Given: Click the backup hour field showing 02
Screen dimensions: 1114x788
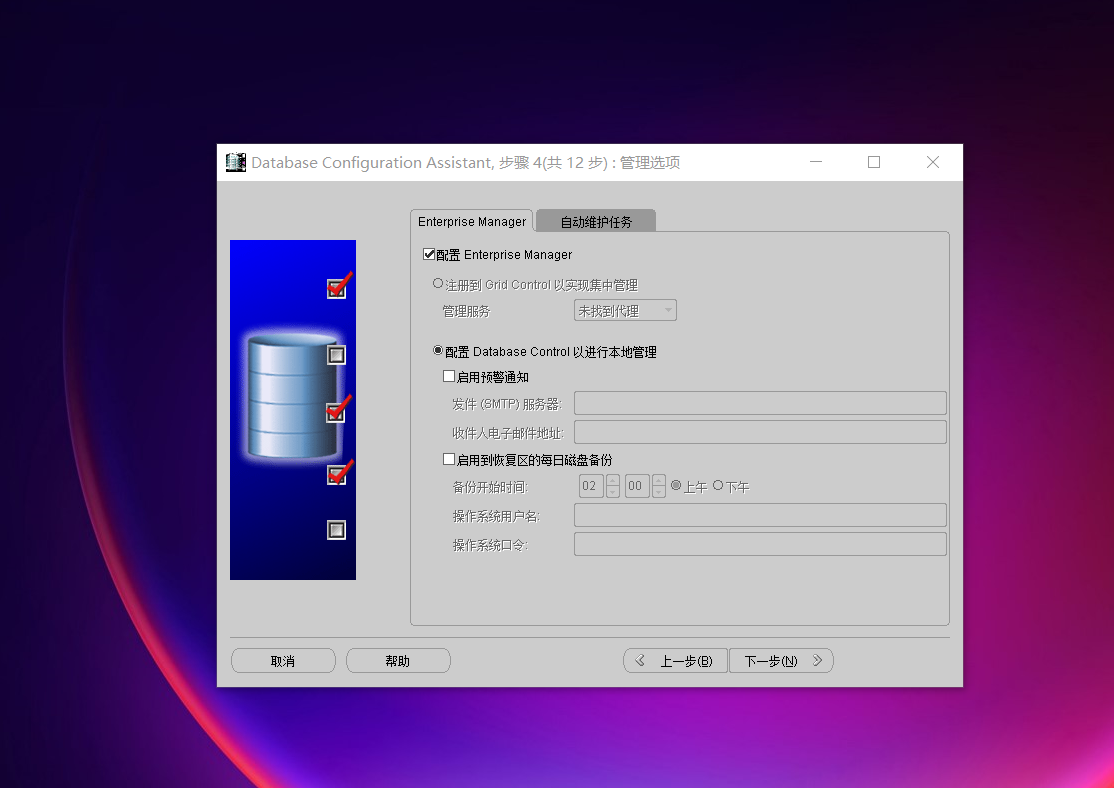Looking at the screenshot, I should (x=591, y=486).
